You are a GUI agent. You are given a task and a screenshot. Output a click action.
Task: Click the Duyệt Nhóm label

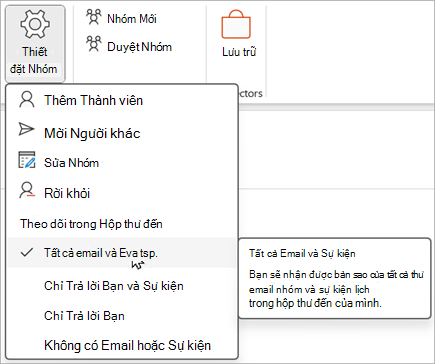pos(139,47)
